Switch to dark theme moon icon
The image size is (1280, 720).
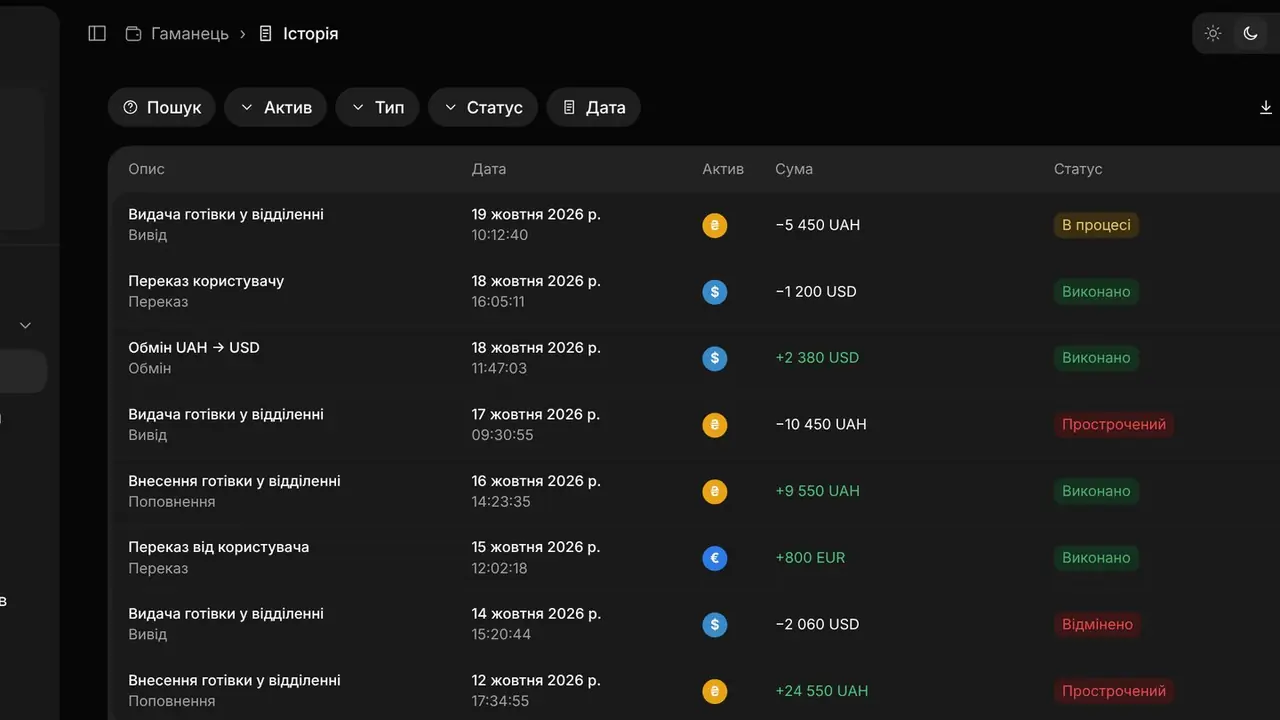coord(1250,33)
